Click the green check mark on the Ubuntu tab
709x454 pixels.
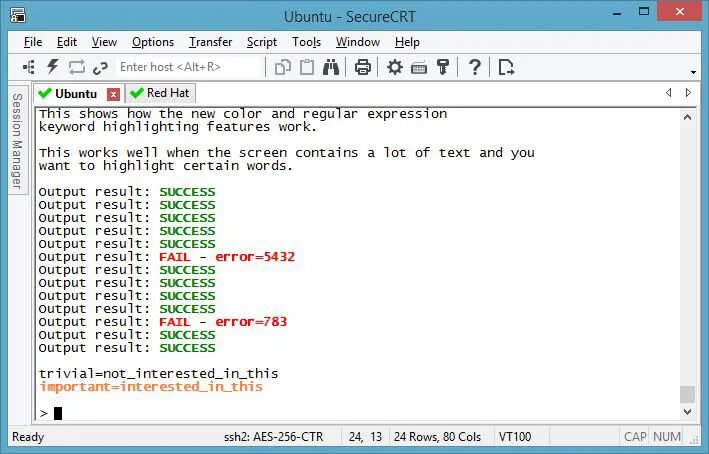click(x=45, y=93)
